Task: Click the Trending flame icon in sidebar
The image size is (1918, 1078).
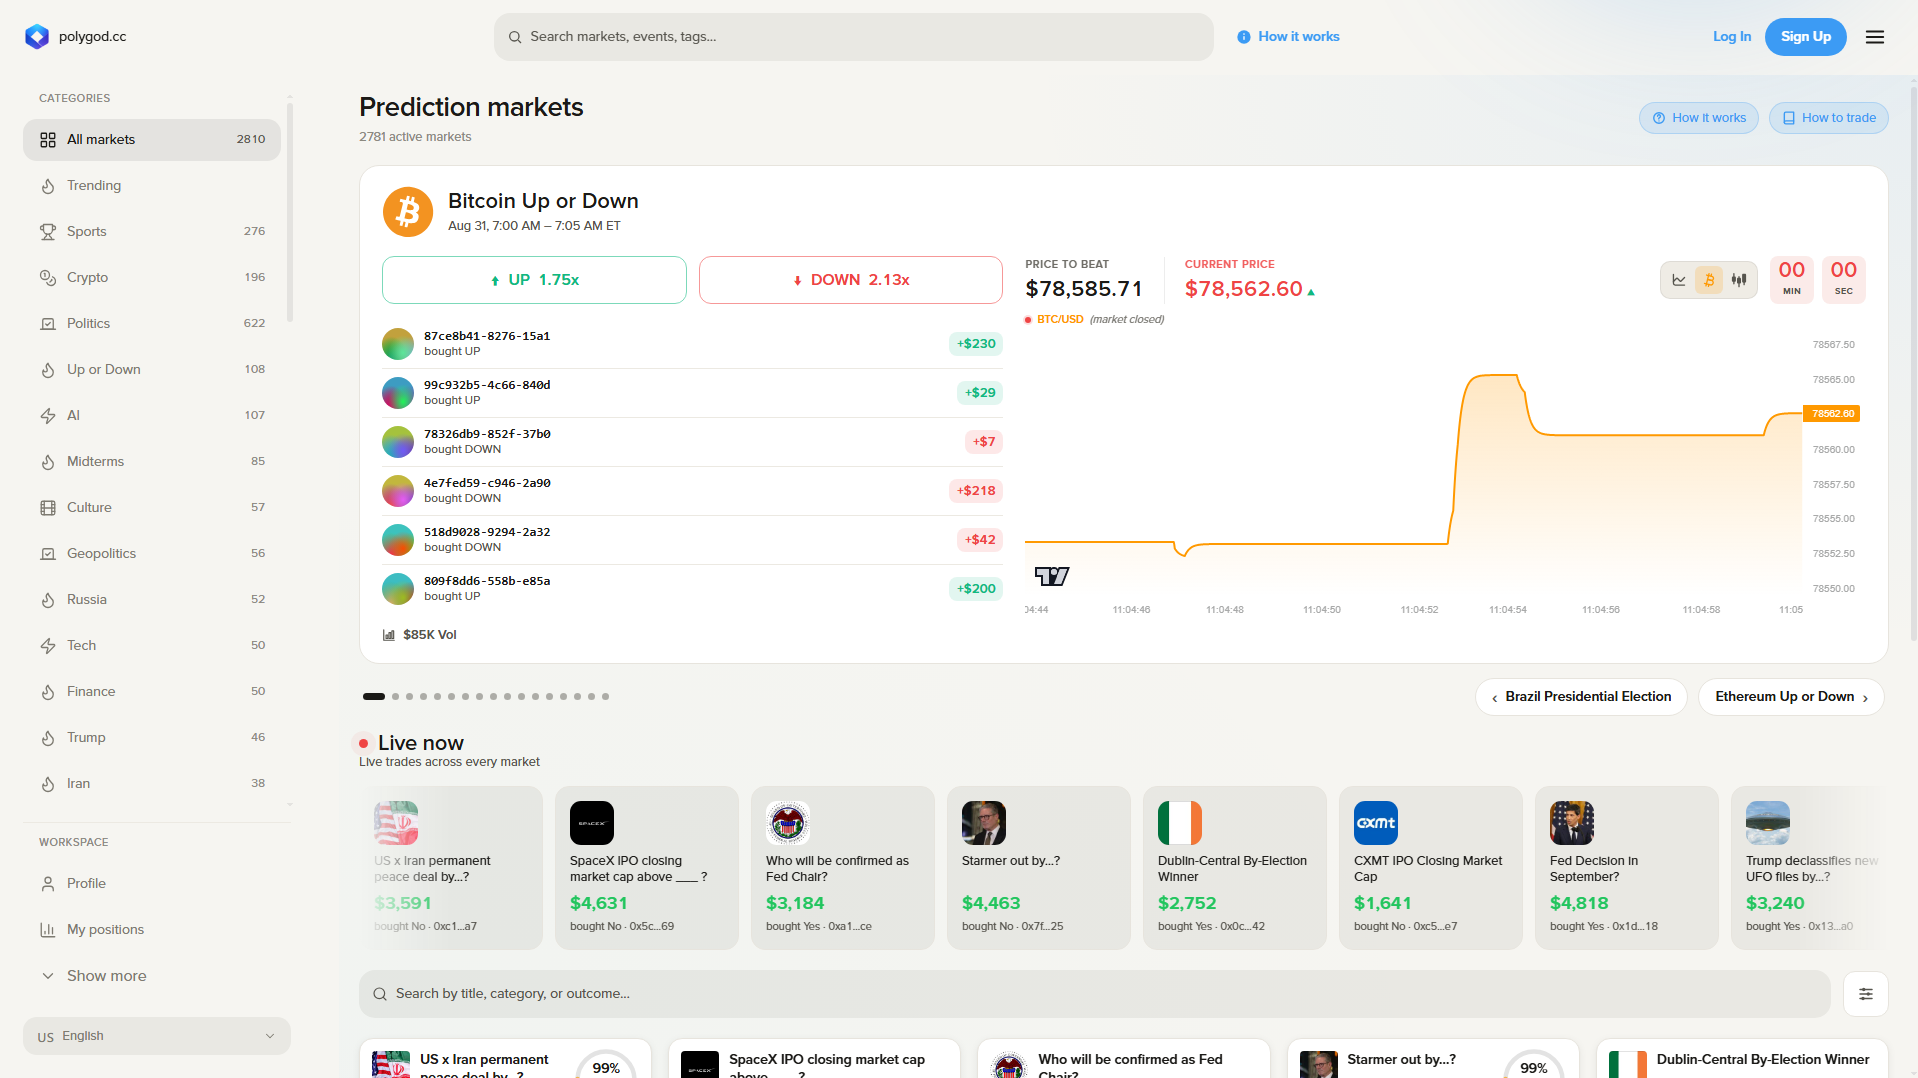Action: [x=48, y=186]
